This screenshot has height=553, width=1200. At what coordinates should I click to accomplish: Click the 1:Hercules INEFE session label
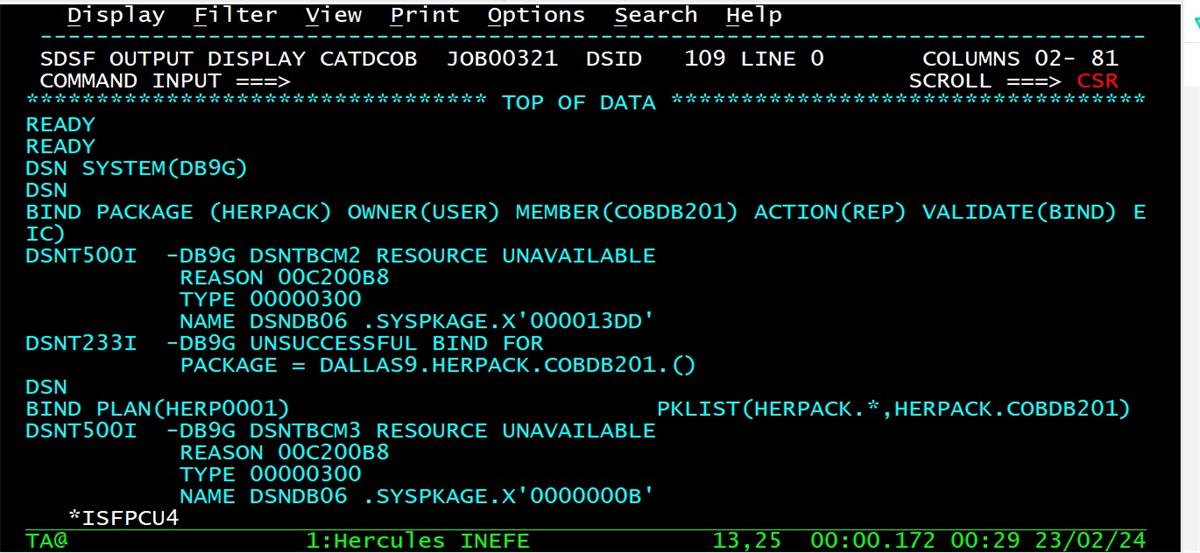click(x=417, y=541)
